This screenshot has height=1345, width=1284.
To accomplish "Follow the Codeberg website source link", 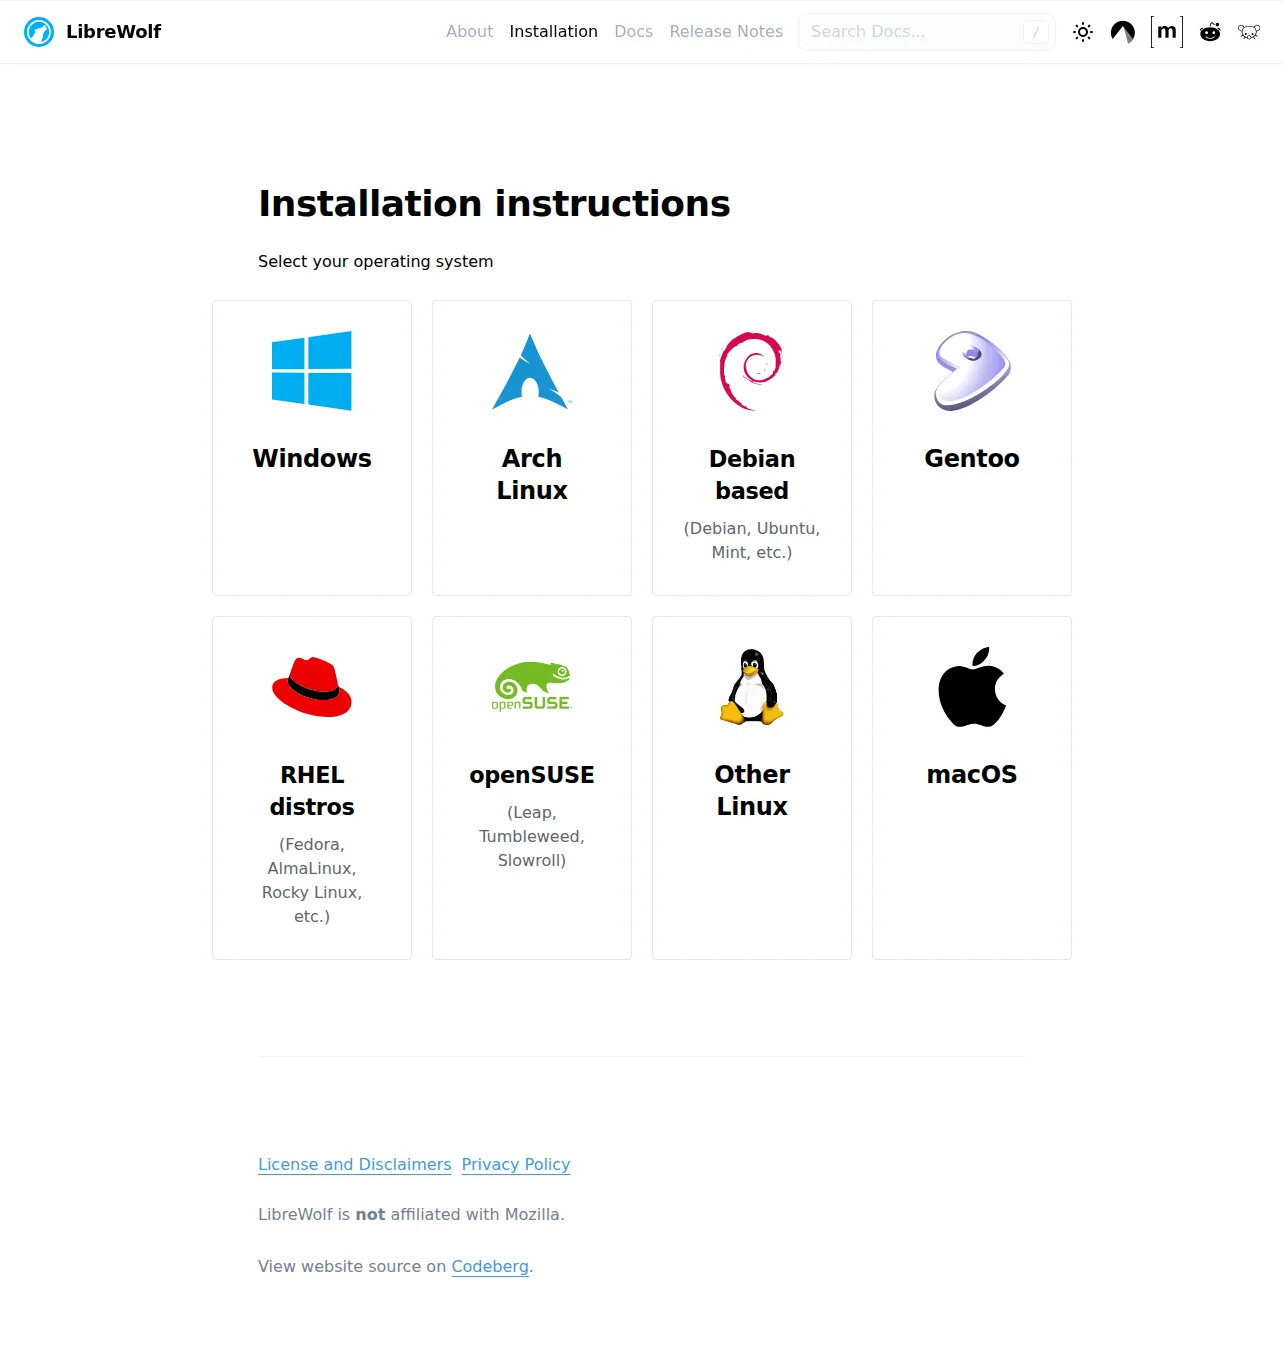I will click(x=489, y=1267).
